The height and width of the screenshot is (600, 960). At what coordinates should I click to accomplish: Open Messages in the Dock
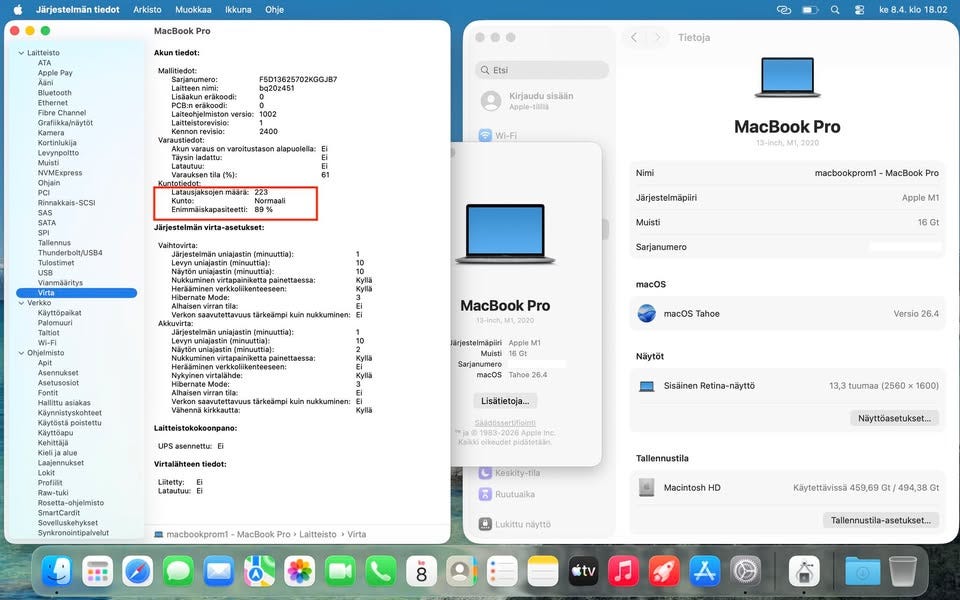[x=178, y=572]
